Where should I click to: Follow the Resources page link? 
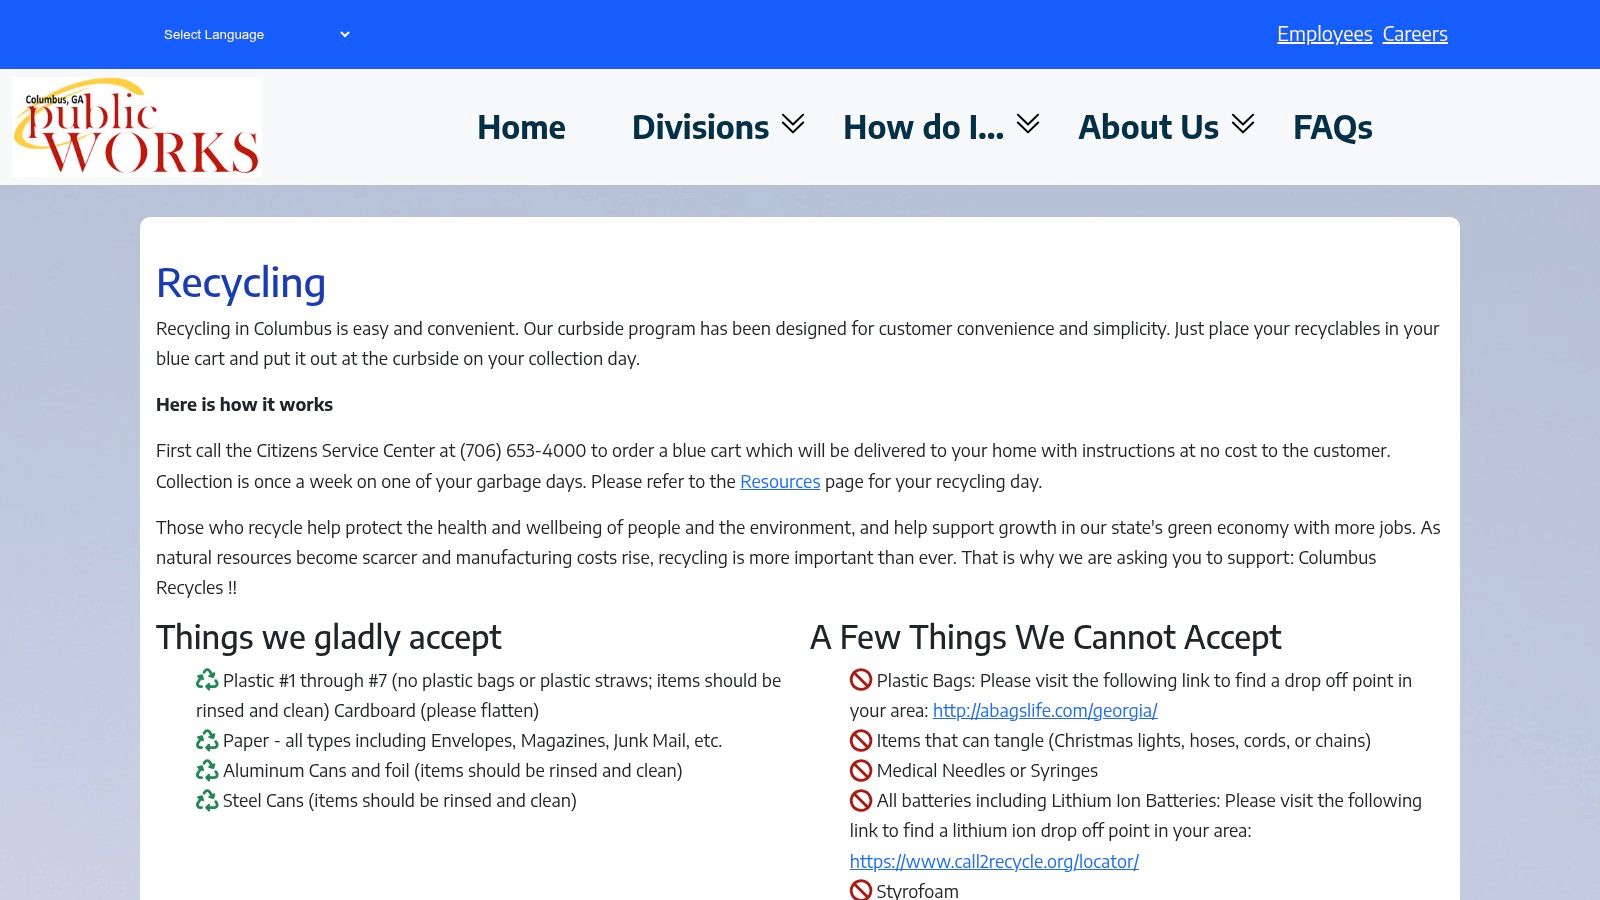[780, 481]
